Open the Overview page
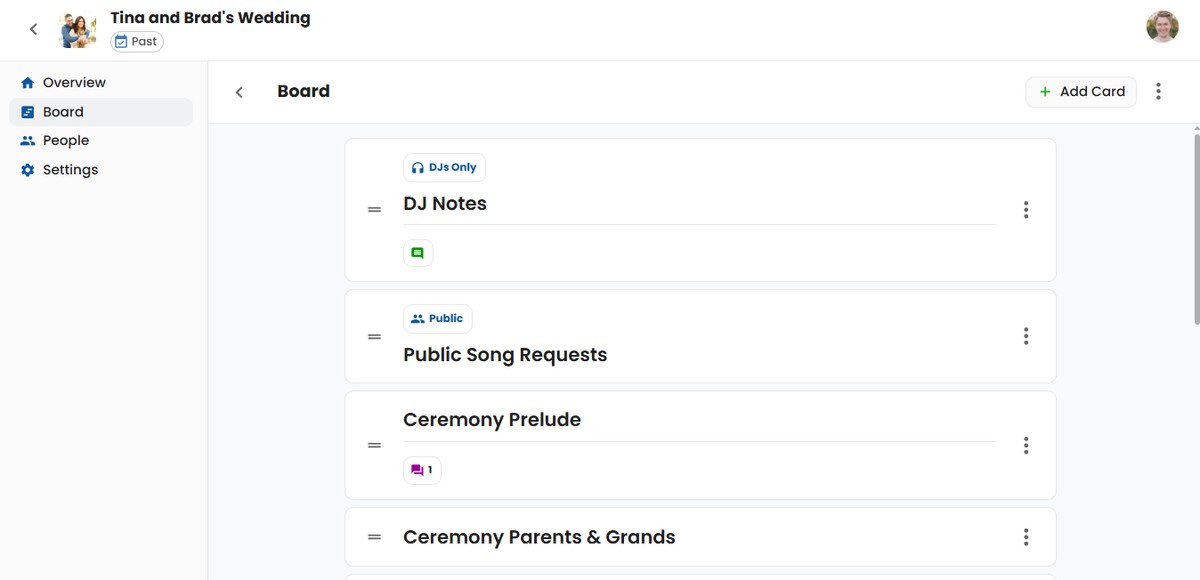The width and height of the screenshot is (1200, 580). coord(101,83)
